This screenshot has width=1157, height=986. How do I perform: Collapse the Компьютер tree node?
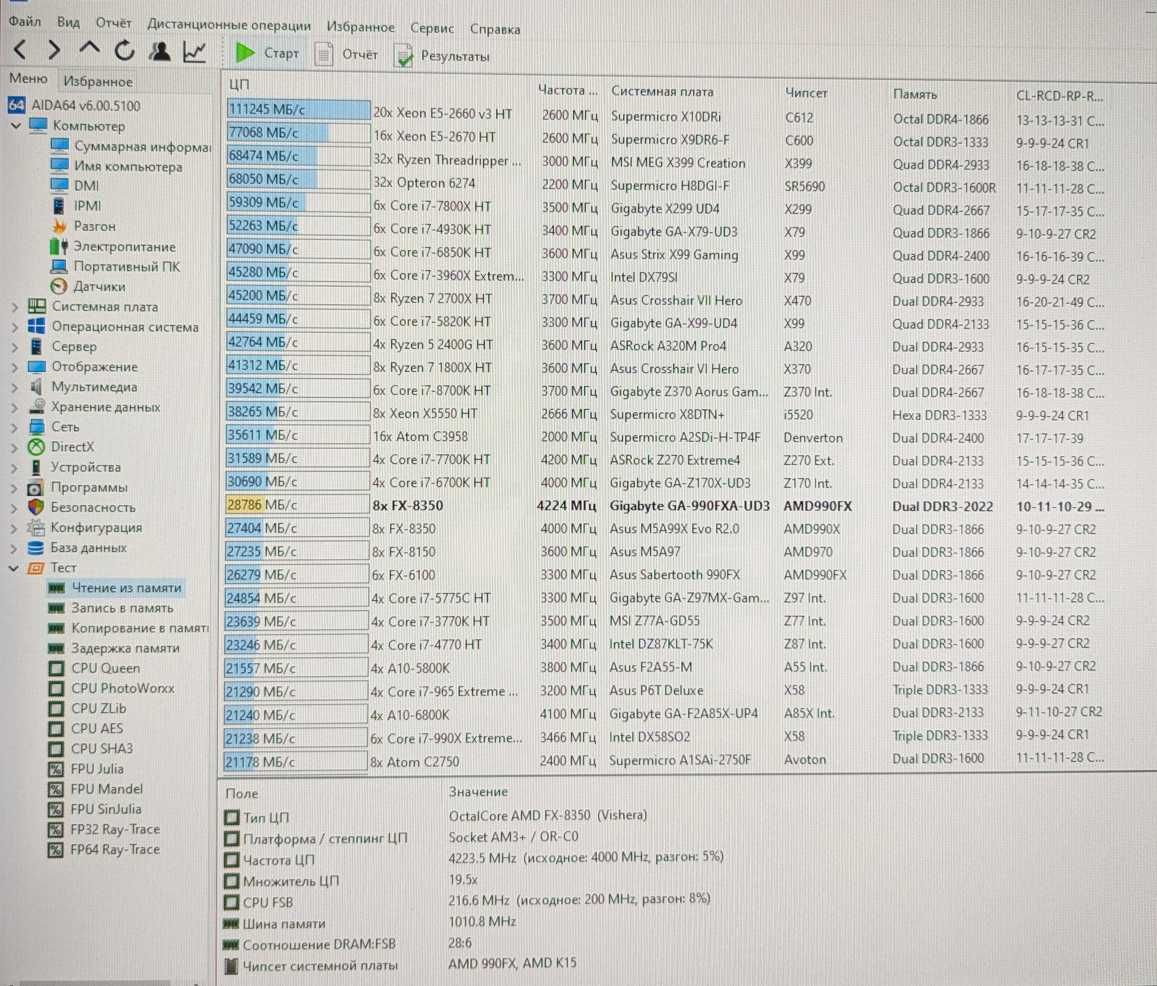(x=15, y=125)
